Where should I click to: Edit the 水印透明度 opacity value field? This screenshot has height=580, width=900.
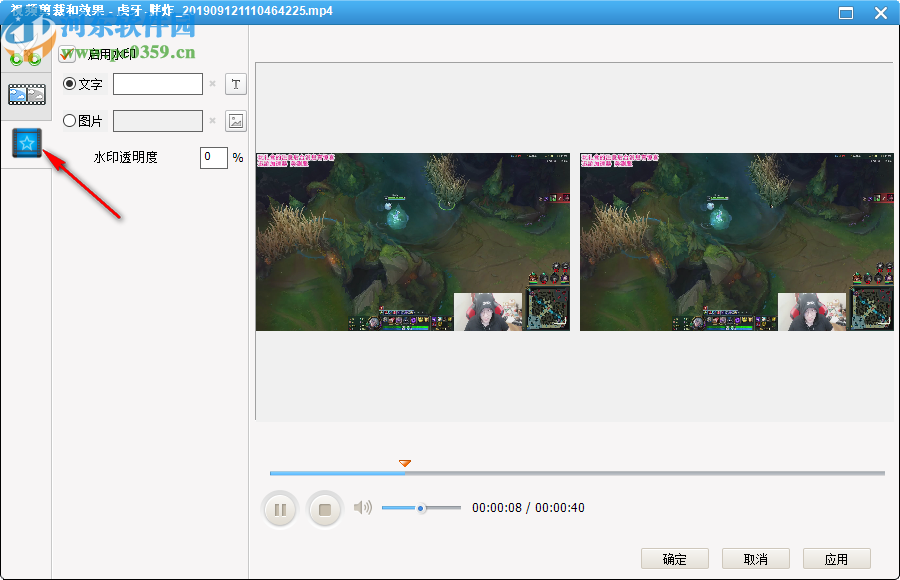tap(213, 157)
